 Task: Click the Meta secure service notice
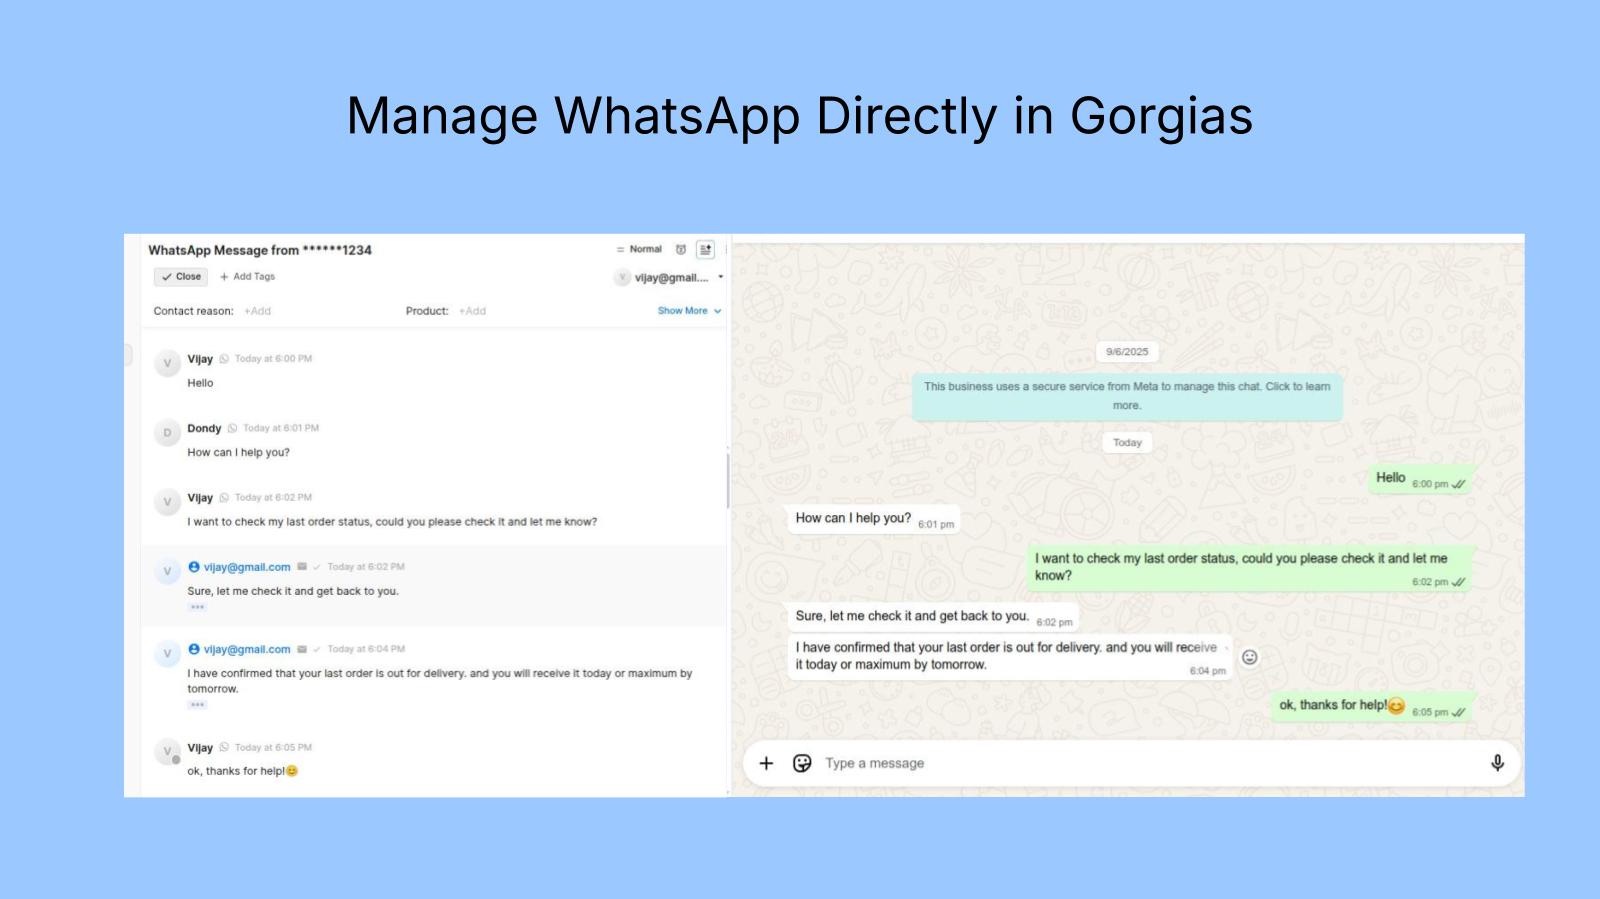[1127, 396]
